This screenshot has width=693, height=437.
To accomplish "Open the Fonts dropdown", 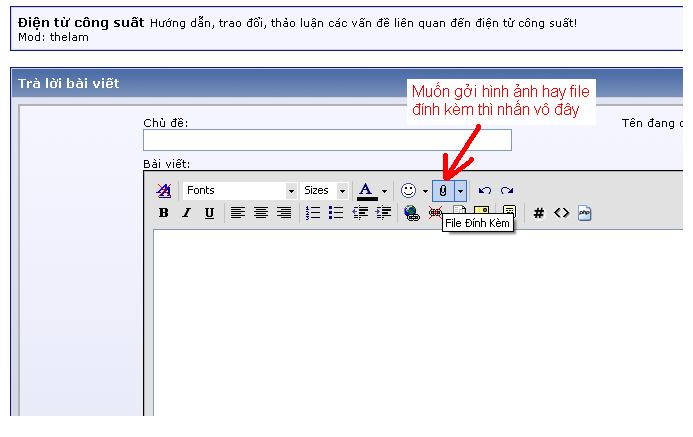I will [240, 190].
